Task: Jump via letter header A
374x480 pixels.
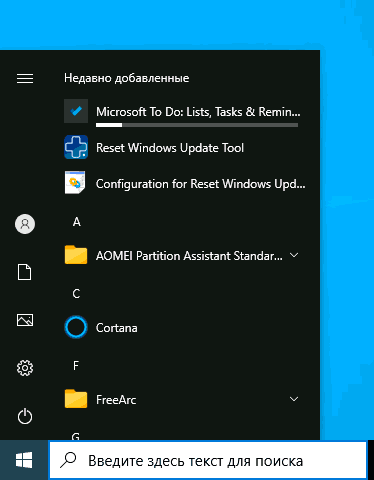Action: tap(77, 222)
